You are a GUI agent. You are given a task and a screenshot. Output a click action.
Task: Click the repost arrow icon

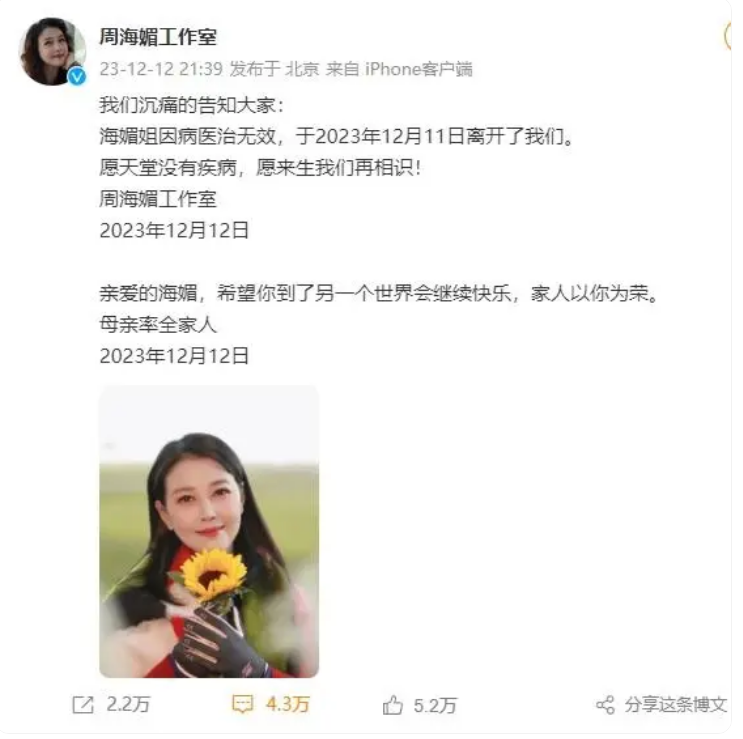pos(83,704)
